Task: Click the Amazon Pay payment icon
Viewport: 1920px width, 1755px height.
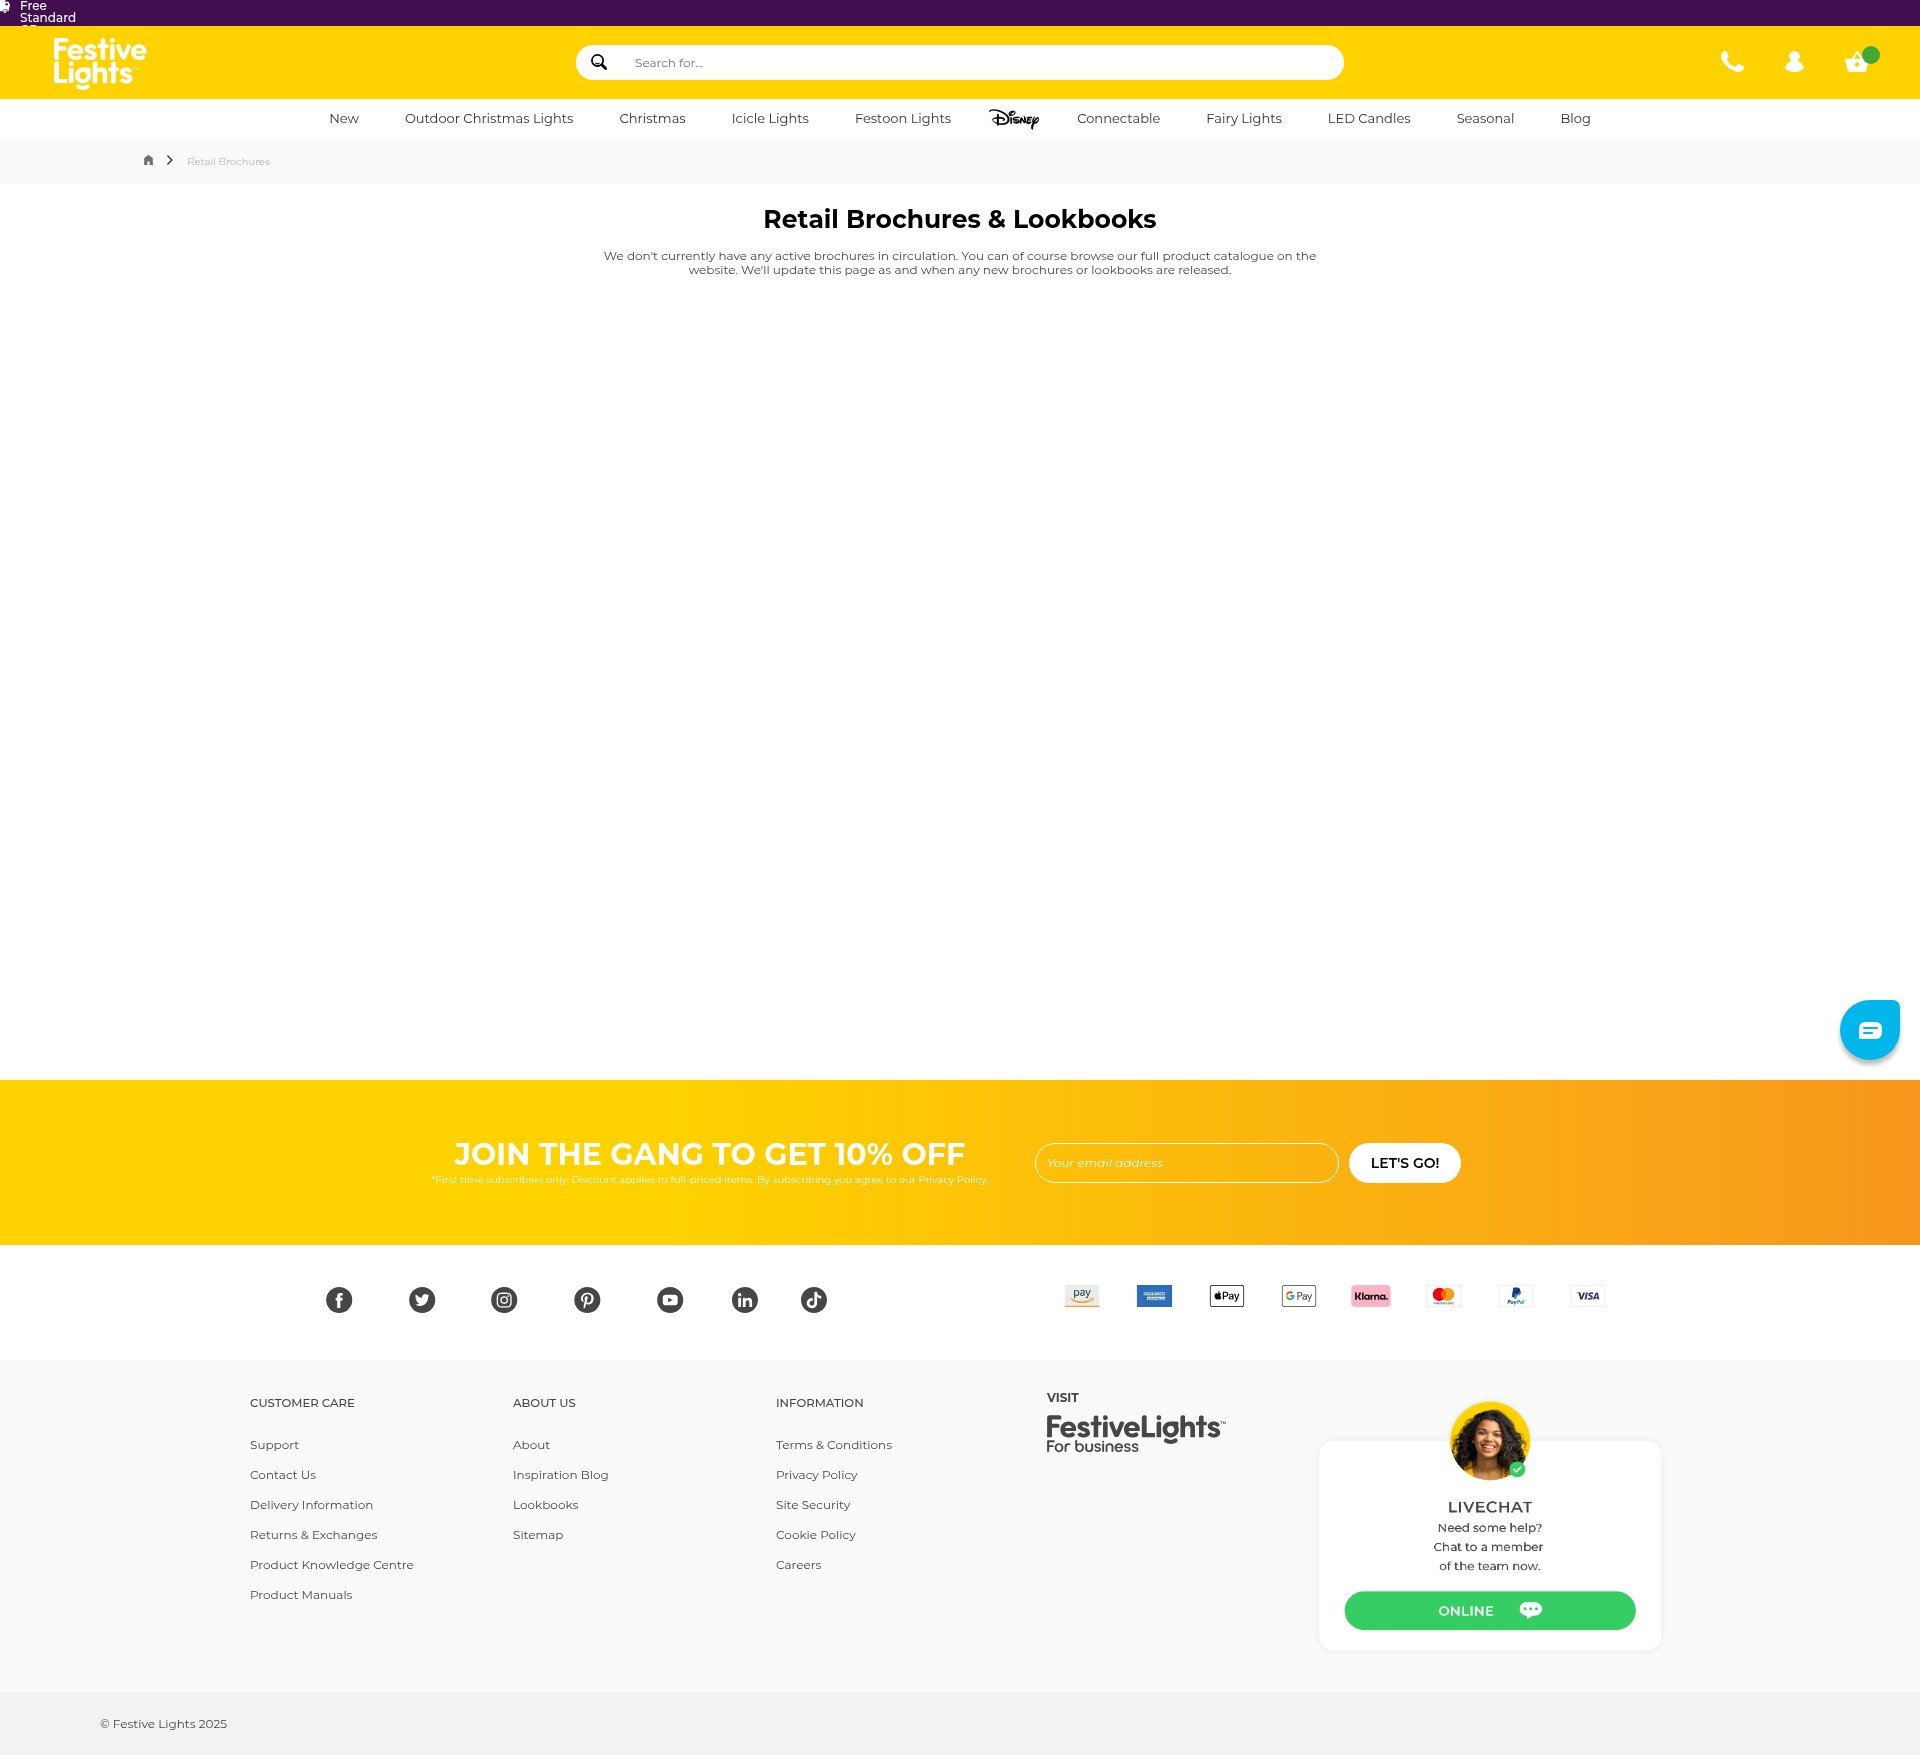Action: click(x=1082, y=1296)
